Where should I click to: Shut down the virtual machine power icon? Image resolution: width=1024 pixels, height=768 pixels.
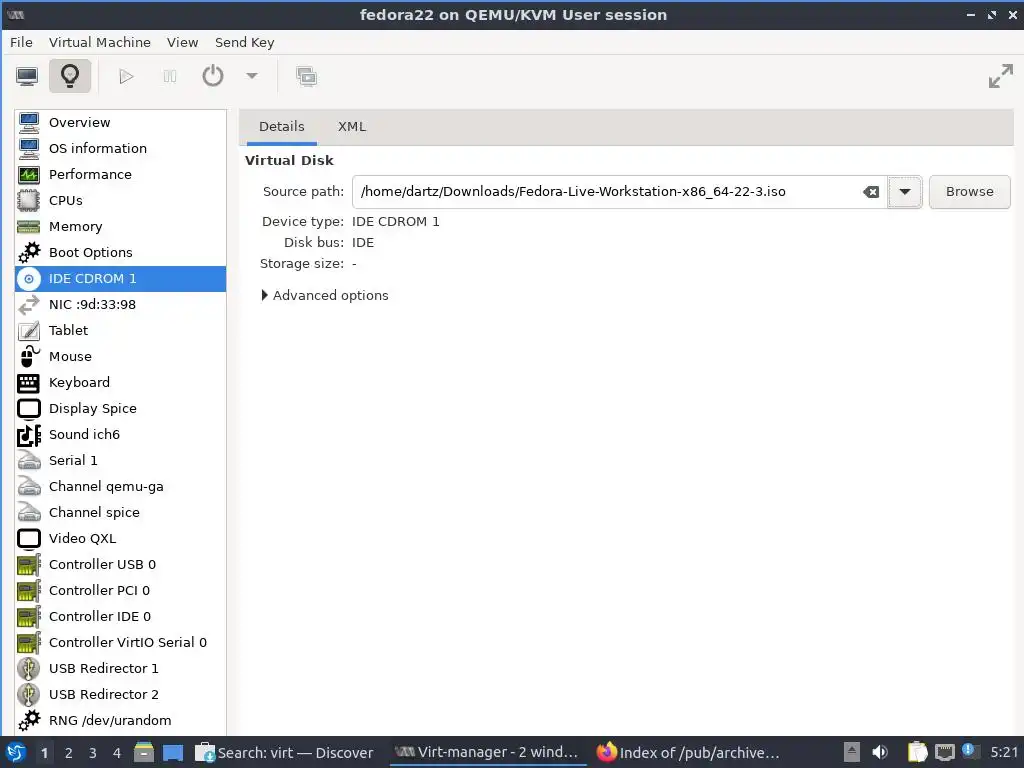(213, 76)
